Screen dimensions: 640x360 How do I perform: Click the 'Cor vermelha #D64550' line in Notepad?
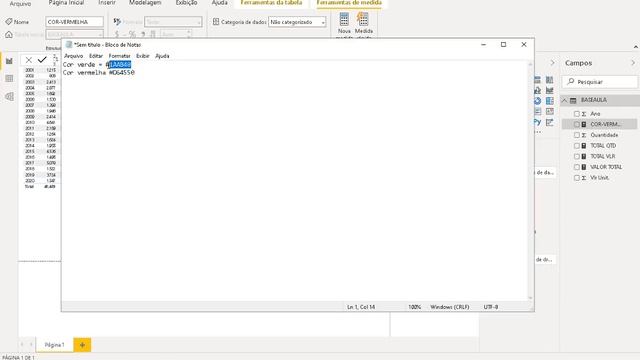click(99, 73)
